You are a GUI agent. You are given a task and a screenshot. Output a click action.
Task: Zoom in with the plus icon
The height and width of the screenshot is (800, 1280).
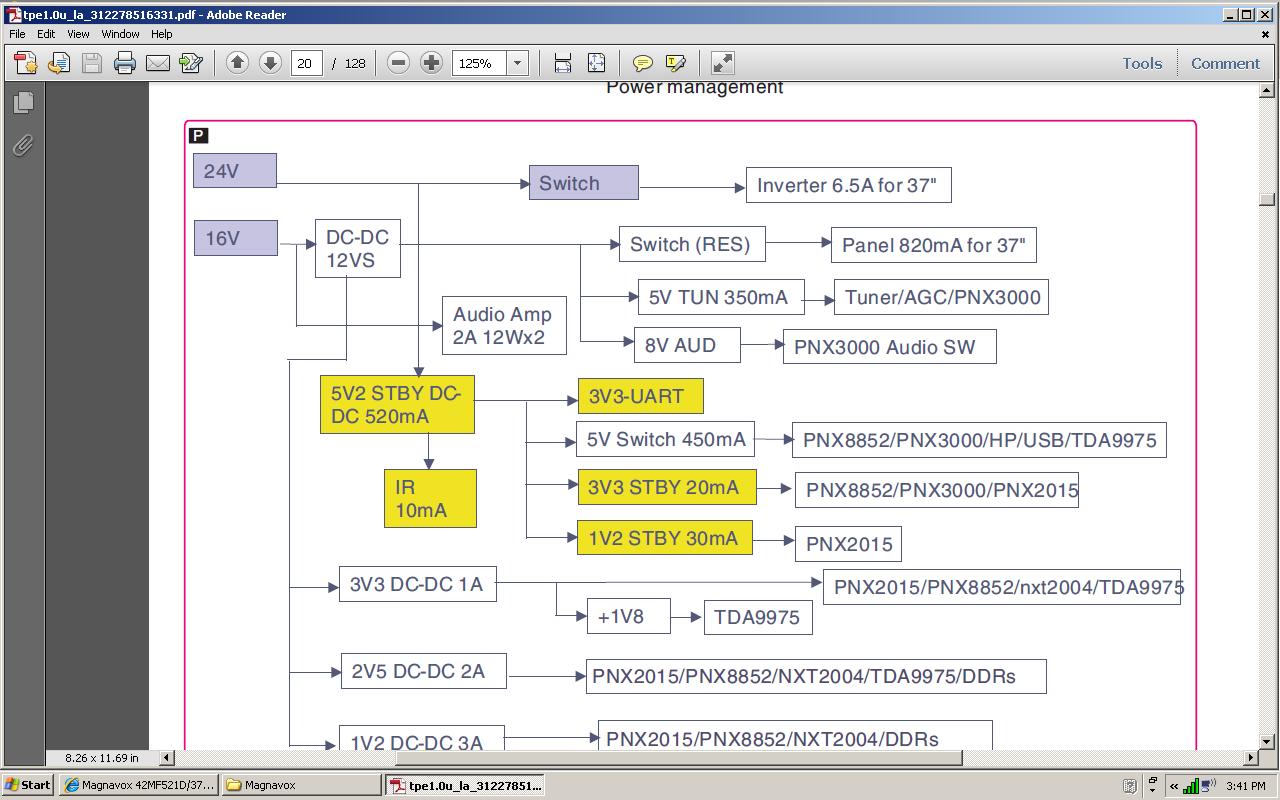pos(431,63)
